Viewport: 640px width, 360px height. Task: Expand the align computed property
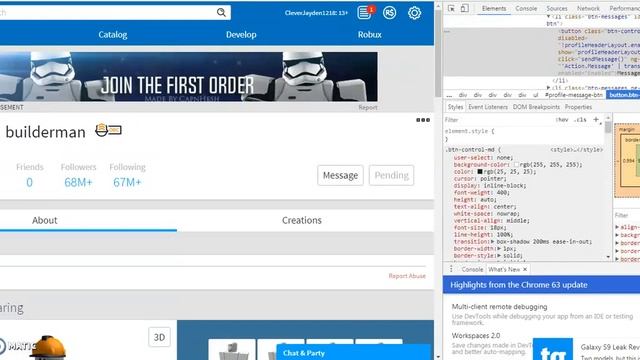click(618, 227)
